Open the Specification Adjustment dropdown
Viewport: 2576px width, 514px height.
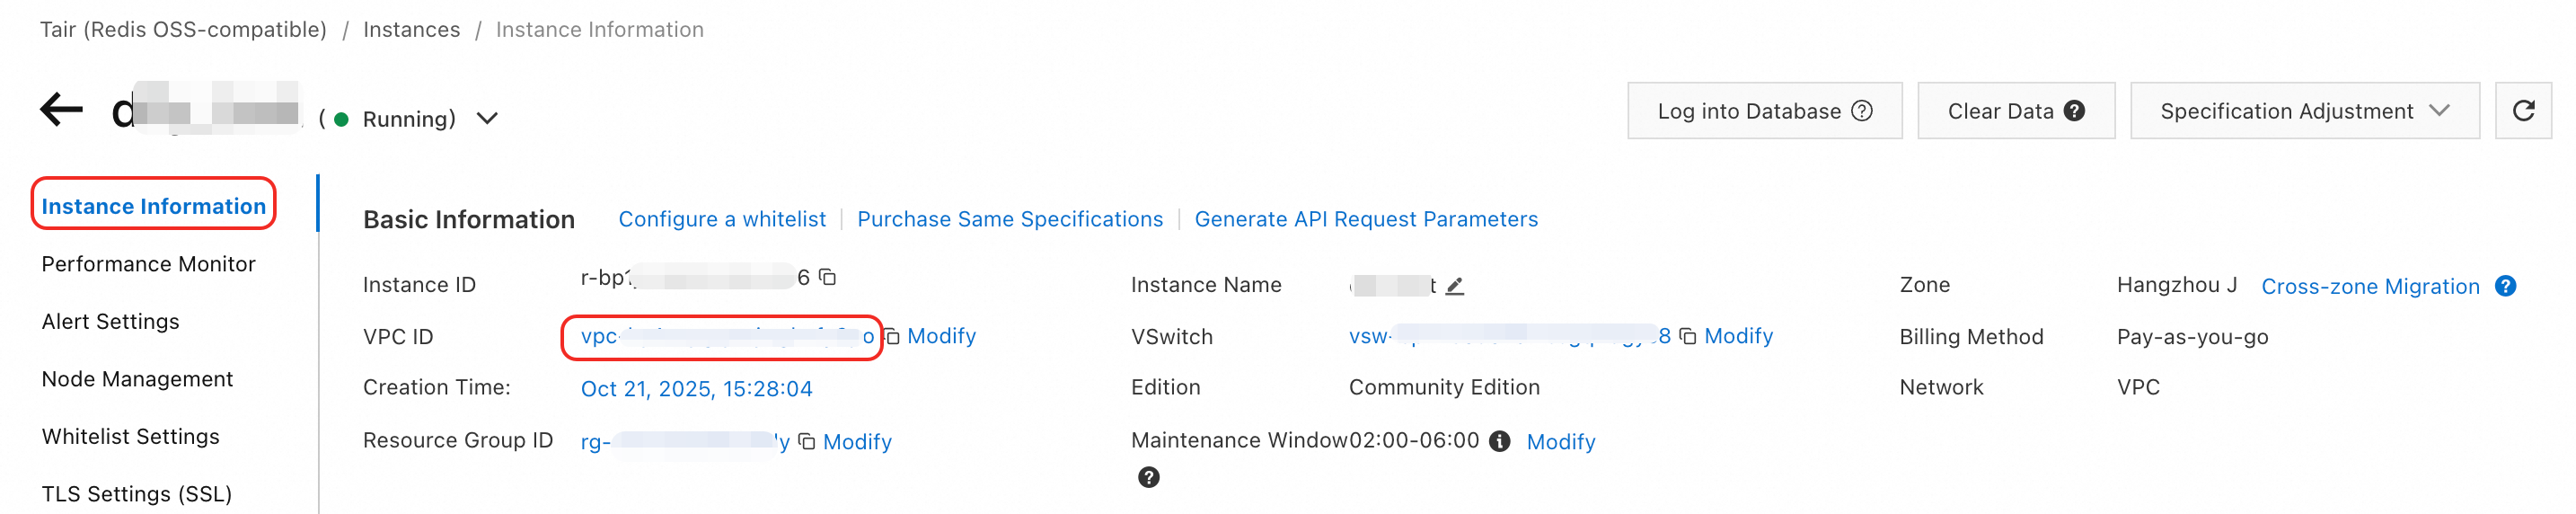tap(2303, 111)
